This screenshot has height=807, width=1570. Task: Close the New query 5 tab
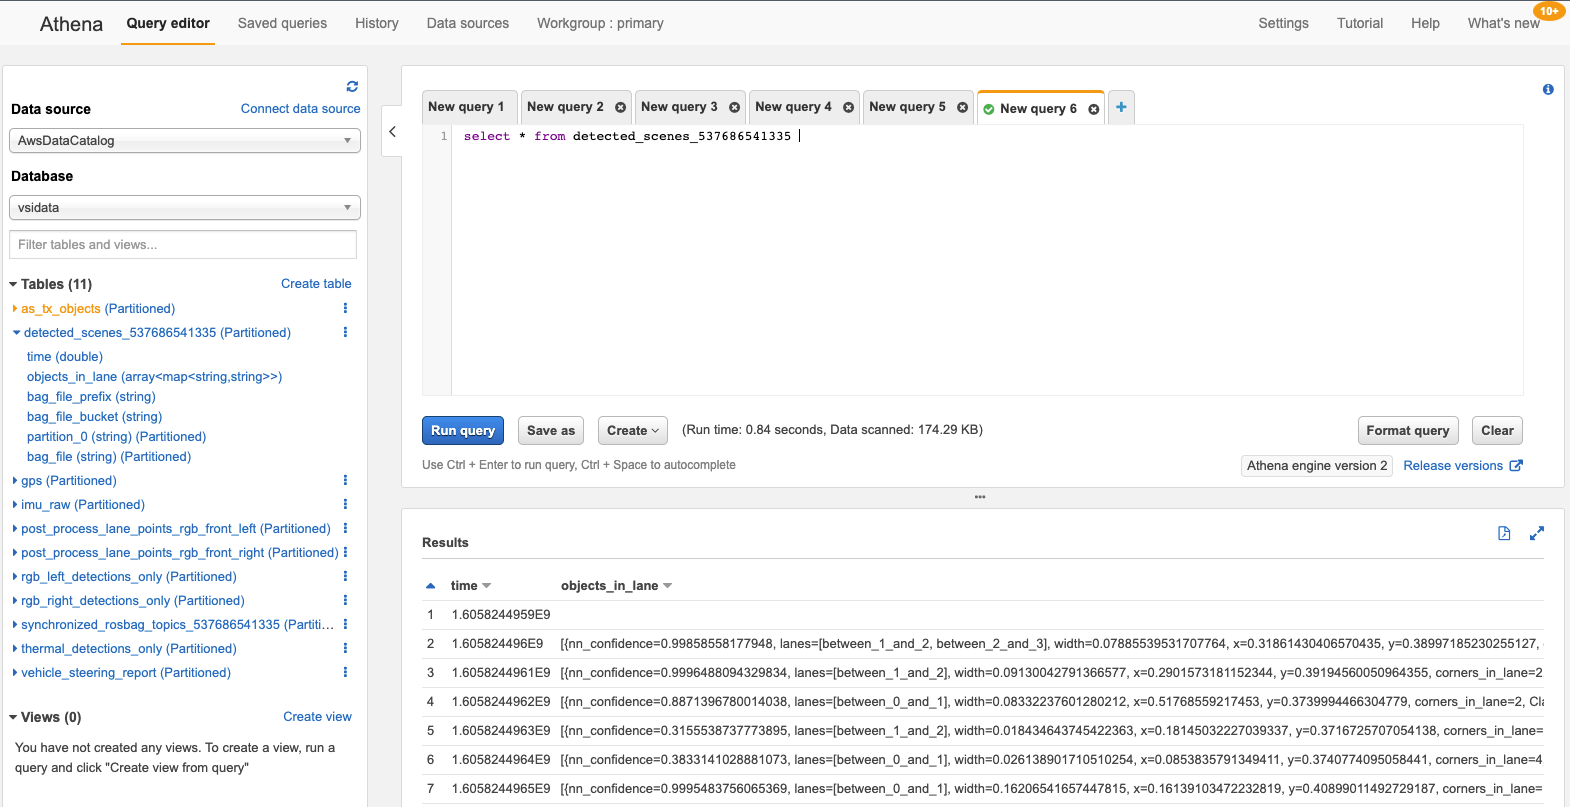point(963,108)
